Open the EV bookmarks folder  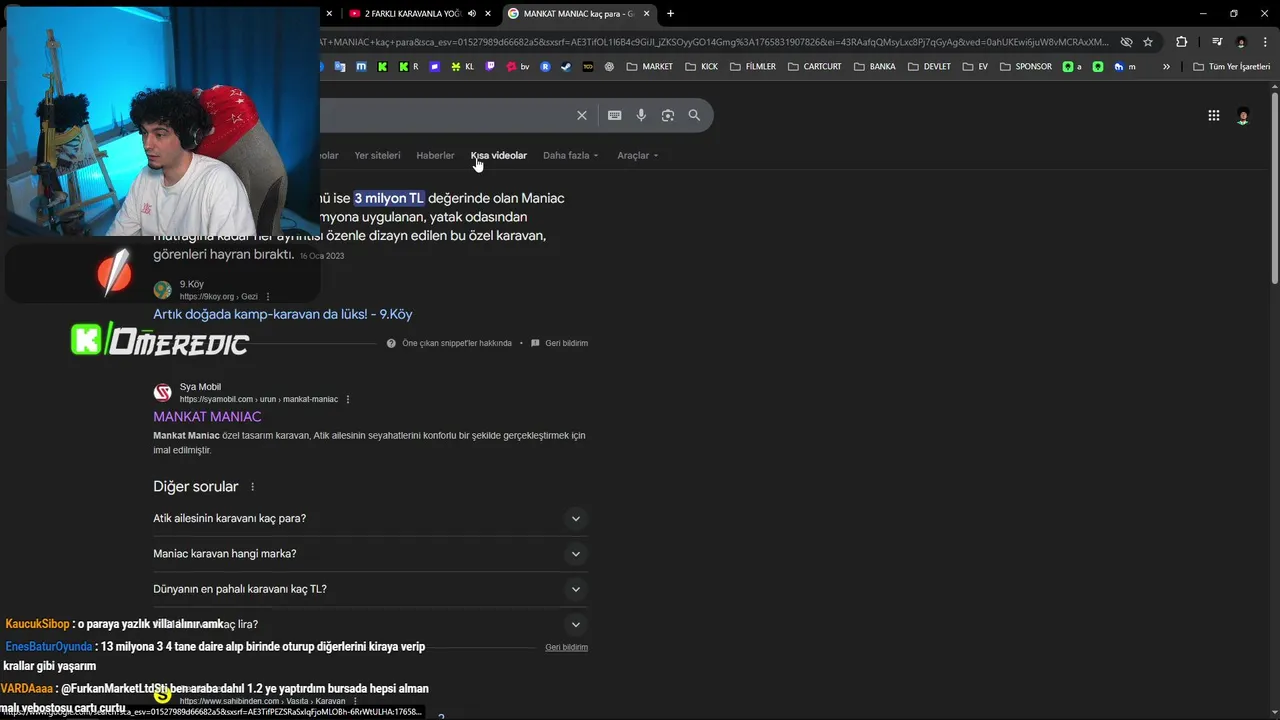coord(975,67)
